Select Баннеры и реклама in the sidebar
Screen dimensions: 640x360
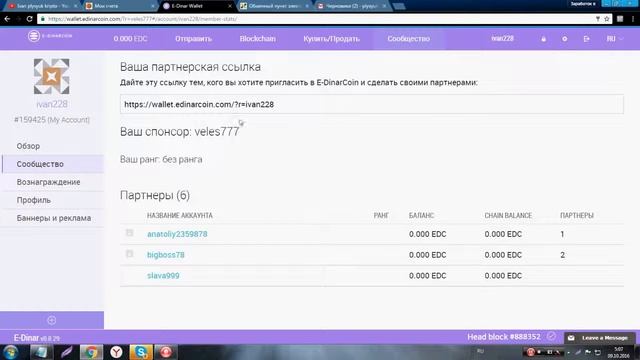53,218
